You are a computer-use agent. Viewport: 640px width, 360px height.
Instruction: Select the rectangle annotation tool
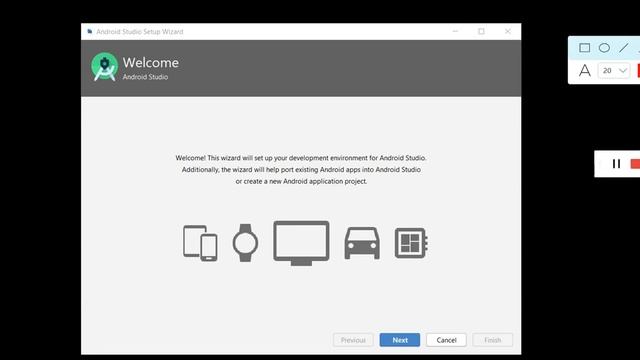584,48
